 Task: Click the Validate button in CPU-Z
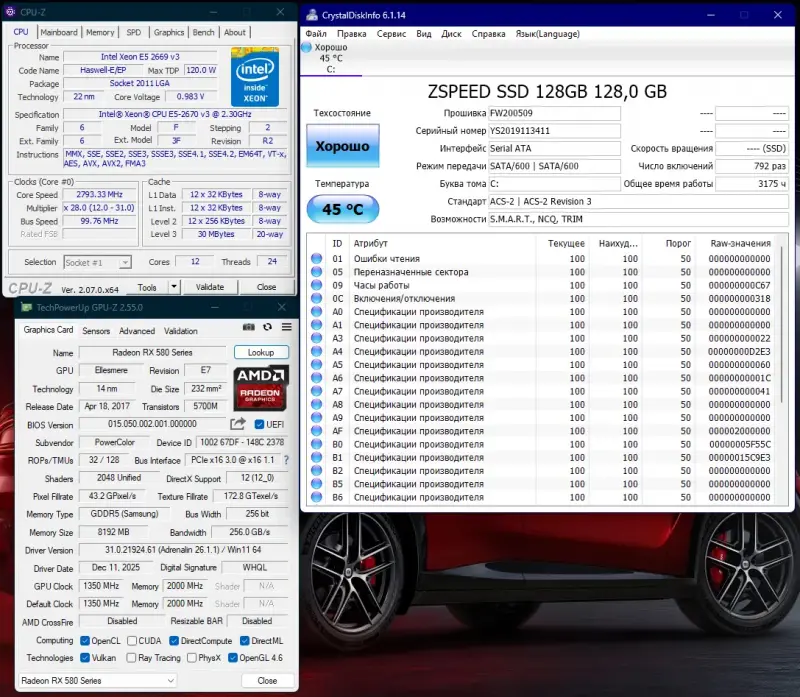pos(210,286)
